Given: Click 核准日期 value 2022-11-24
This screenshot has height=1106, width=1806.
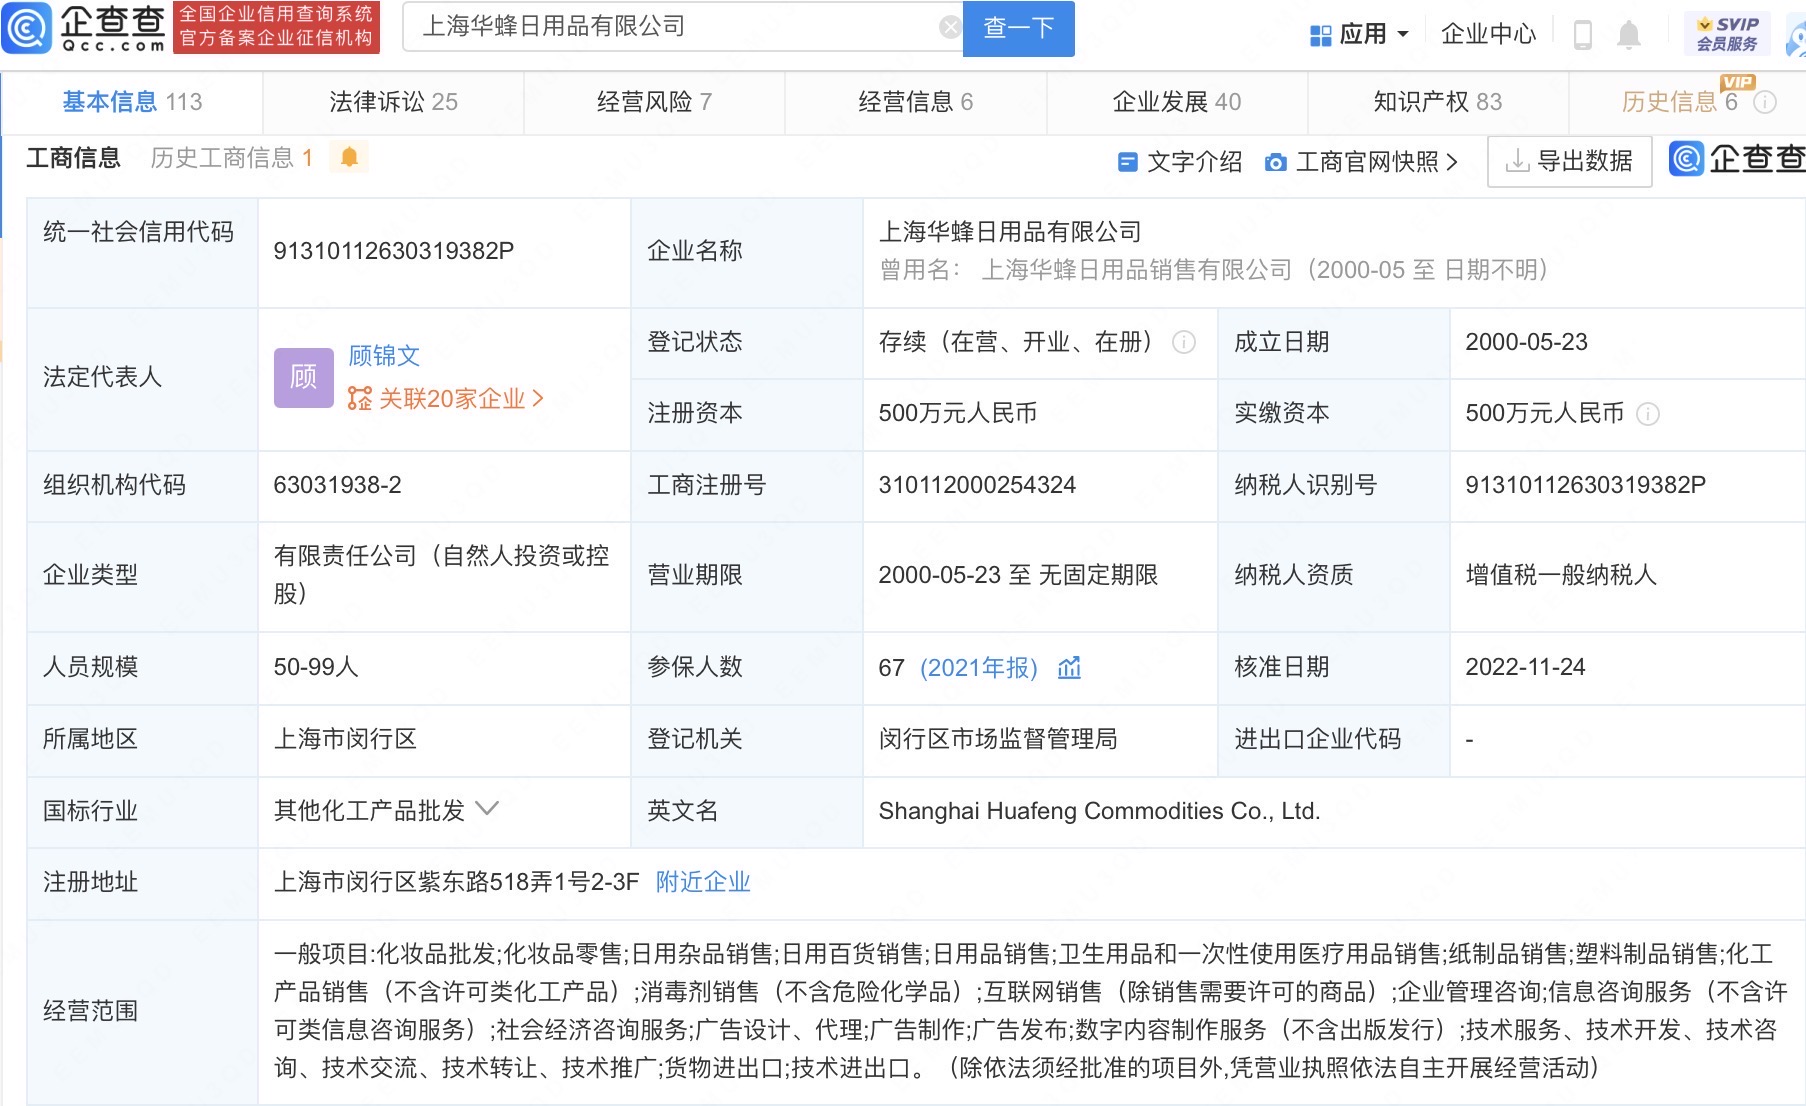Looking at the screenshot, I should pos(1525,667).
